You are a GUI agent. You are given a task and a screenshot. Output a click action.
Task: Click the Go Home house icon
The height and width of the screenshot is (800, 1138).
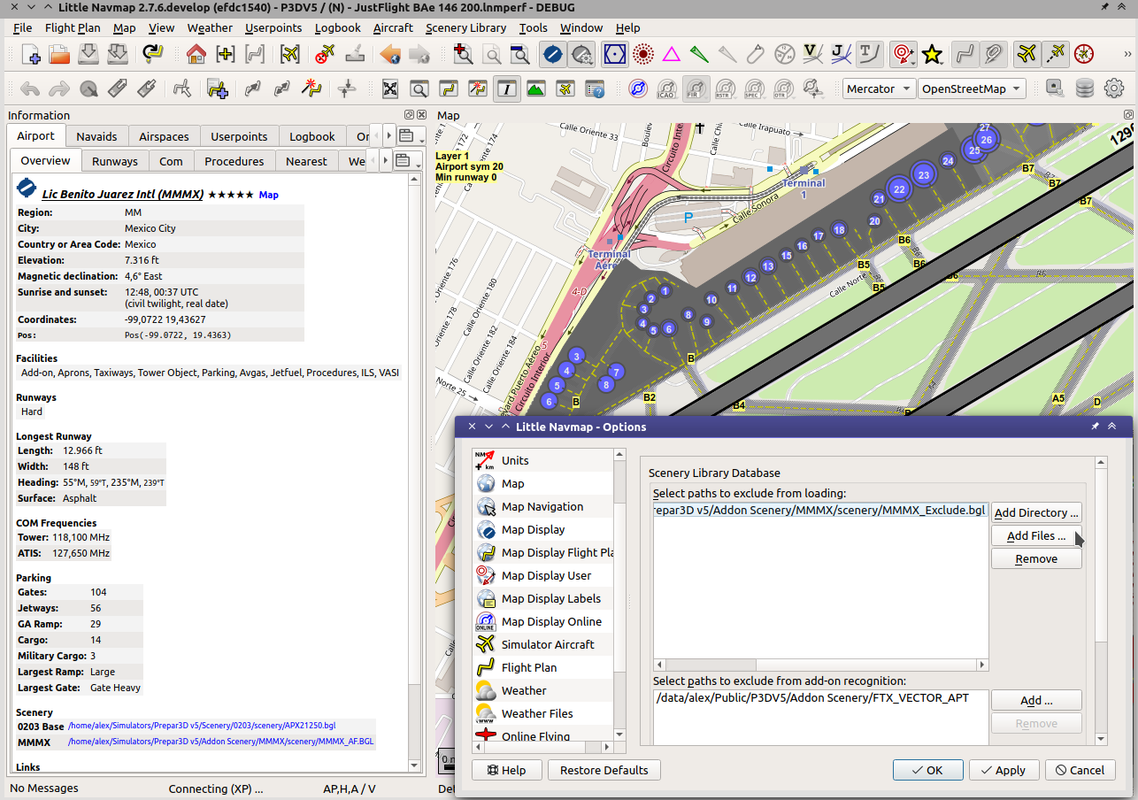pyautogui.click(x=196, y=54)
